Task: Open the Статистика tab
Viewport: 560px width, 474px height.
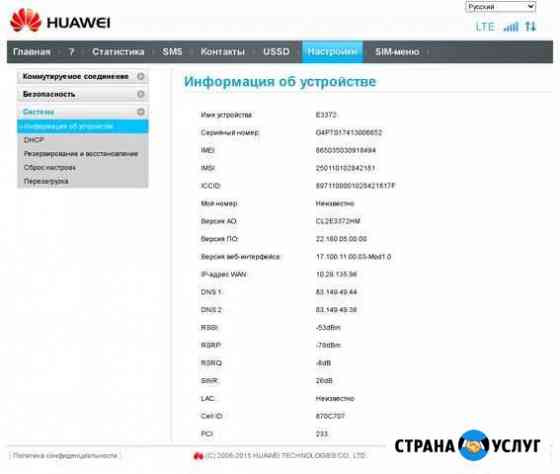Action: 118,52
